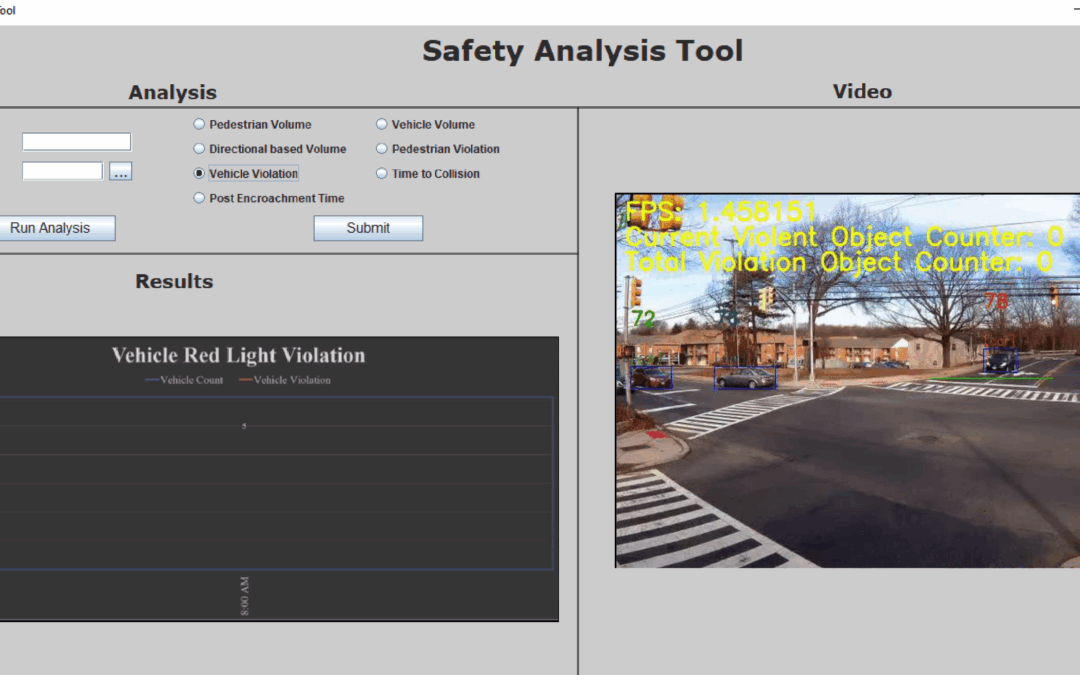
Task: Click the upper text input field
Action: (76, 142)
